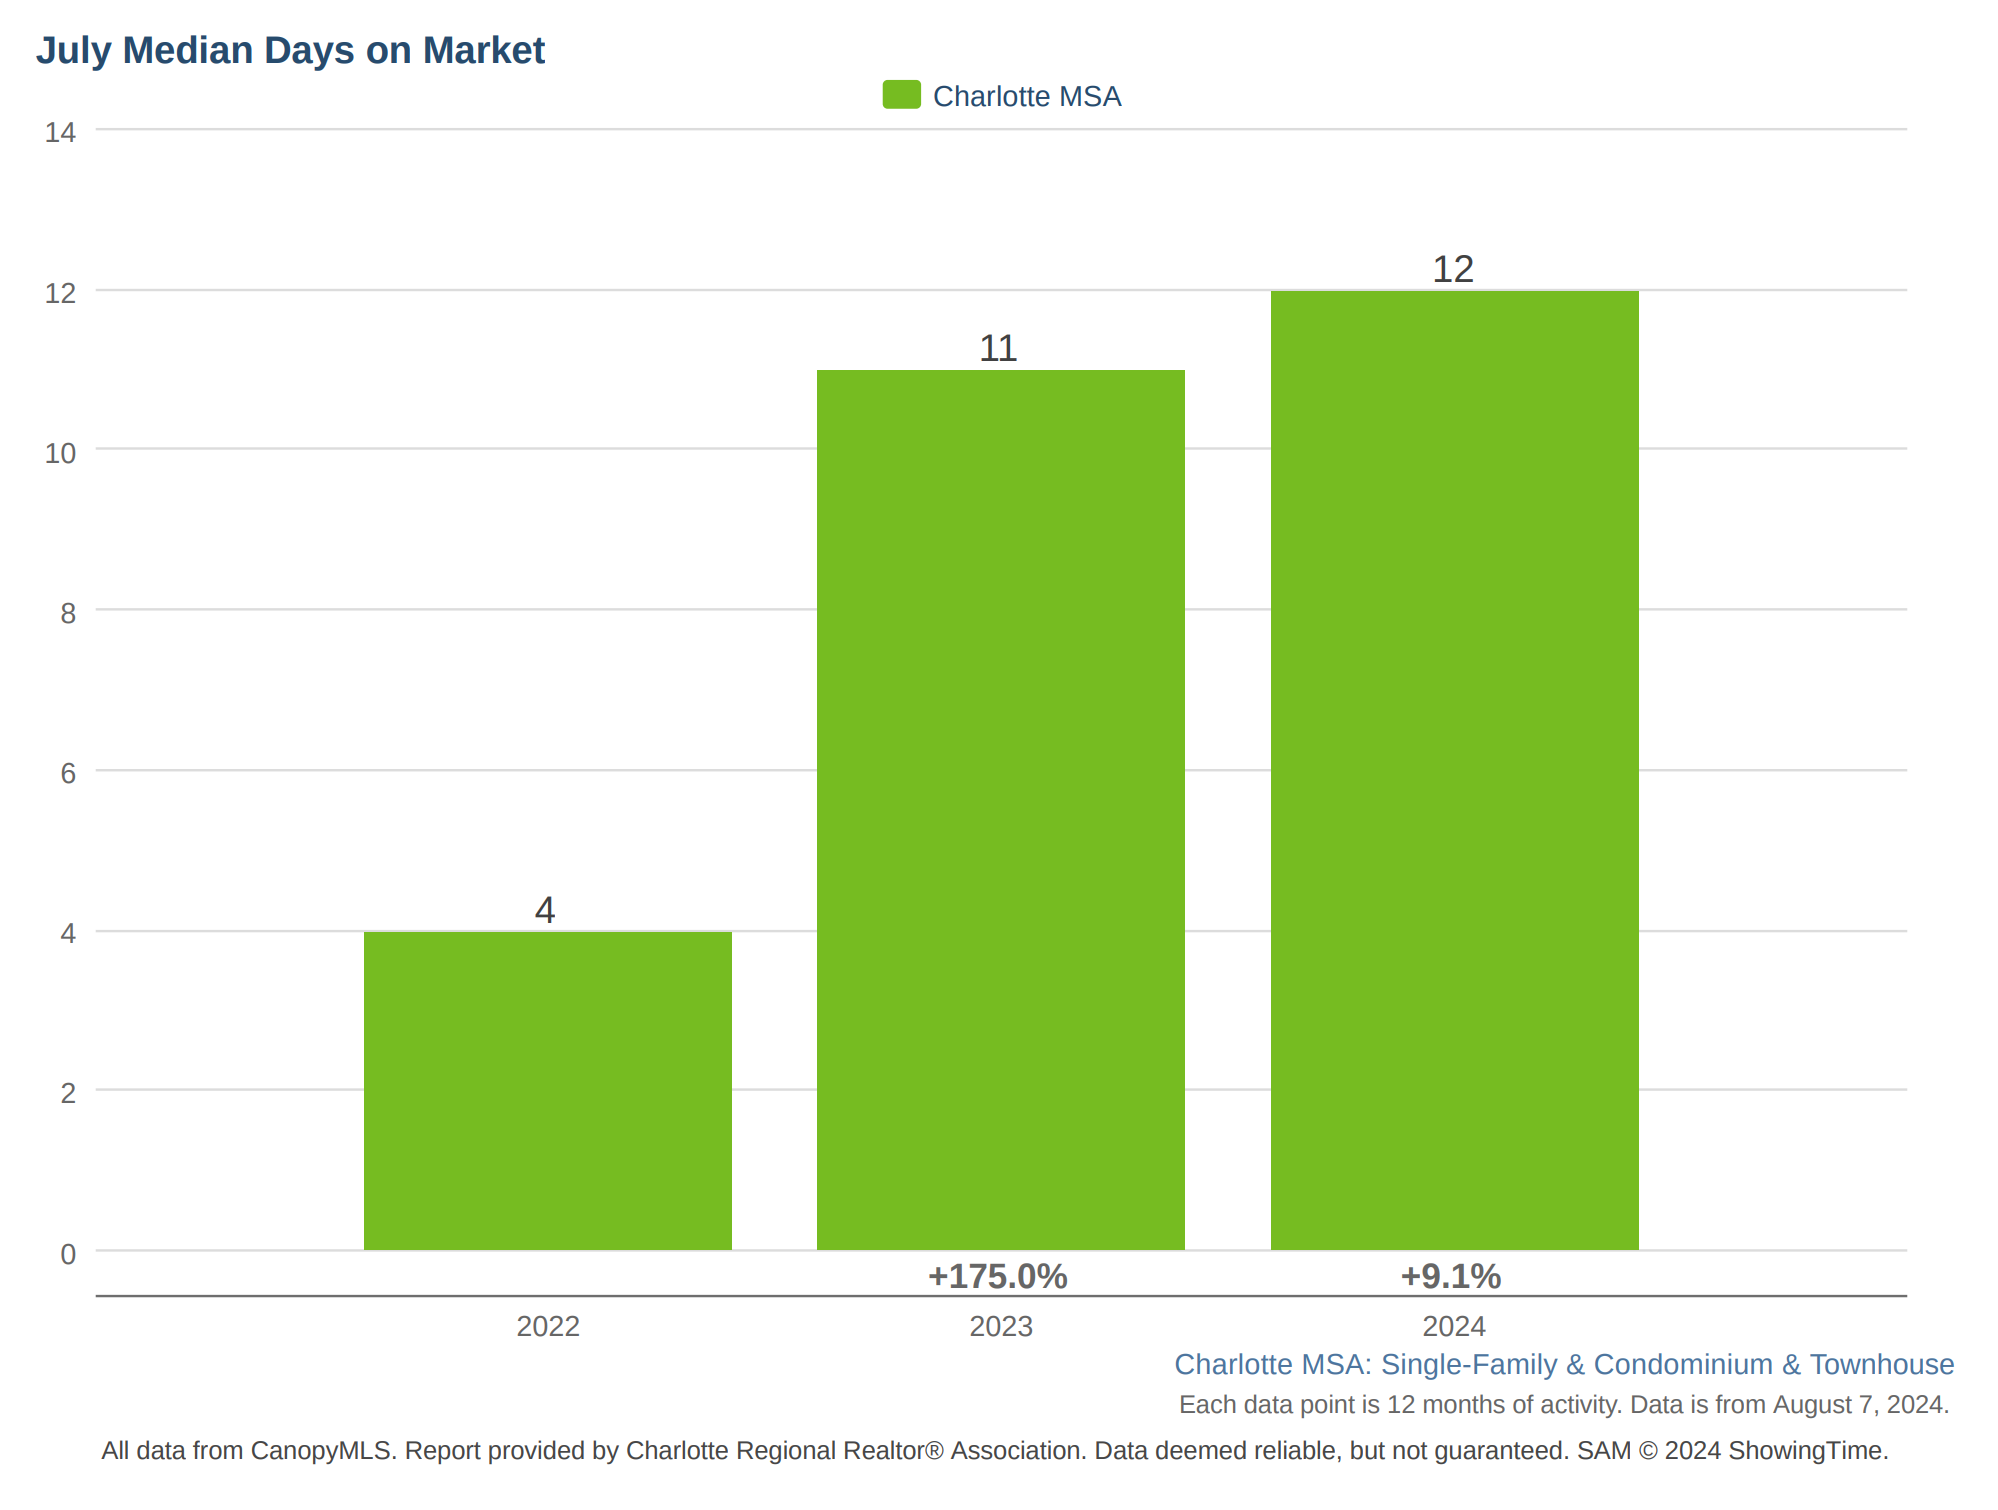Click the y-axis tick label 6
The image size is (1998, 1510).
point(68,773)
